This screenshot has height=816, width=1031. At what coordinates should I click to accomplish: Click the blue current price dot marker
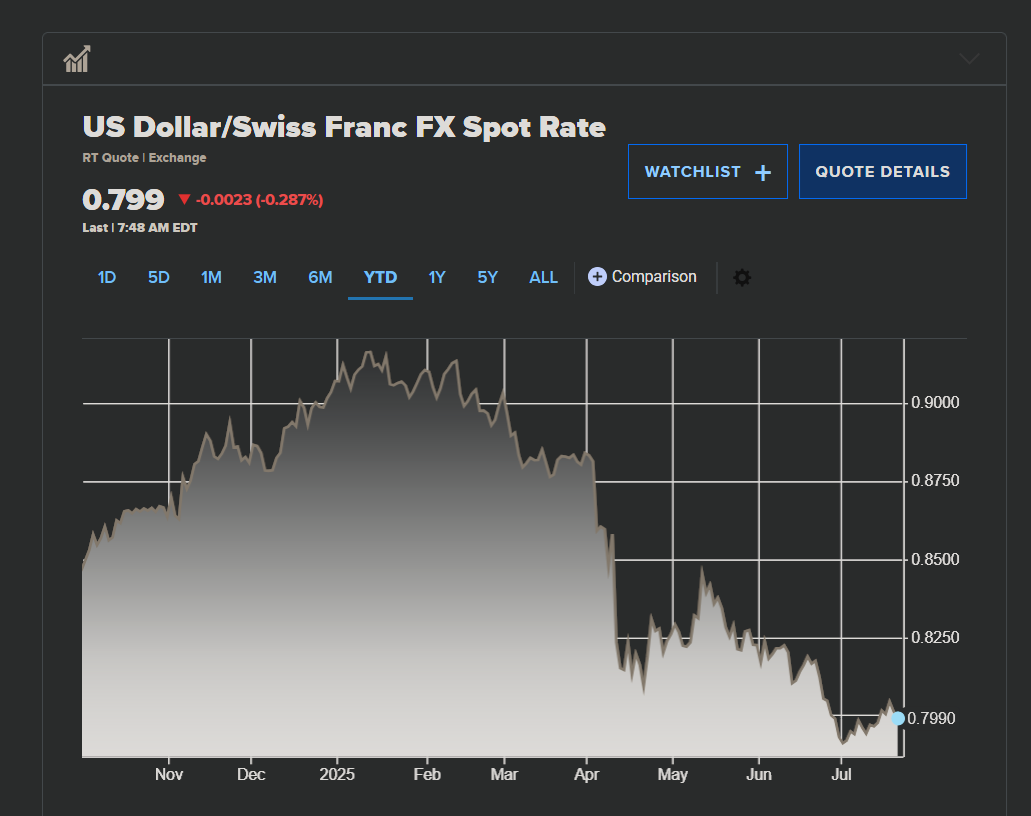(x=897, y=718)
